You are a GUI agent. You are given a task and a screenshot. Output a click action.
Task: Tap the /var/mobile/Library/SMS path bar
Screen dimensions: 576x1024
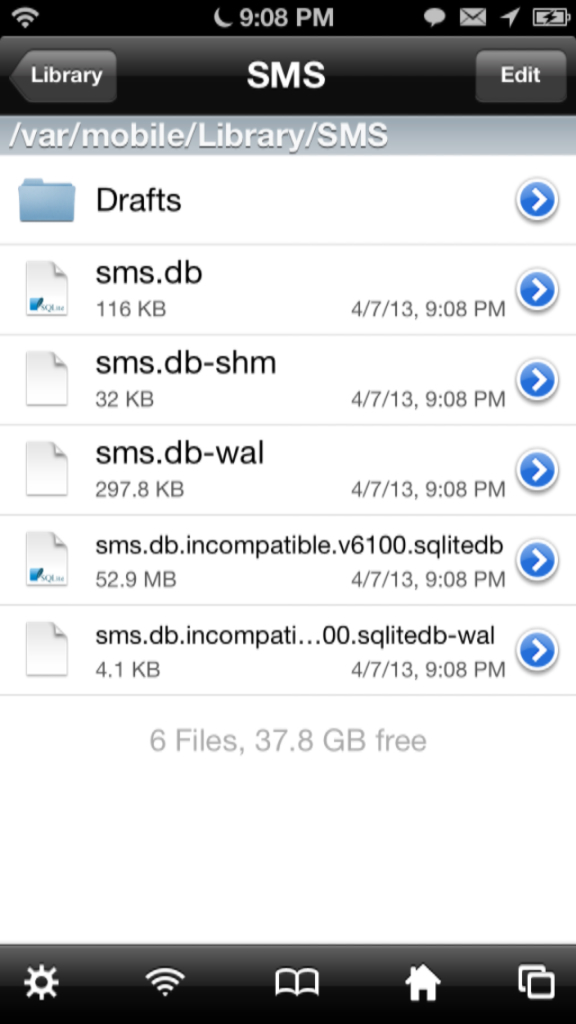[x=288, y=136]
